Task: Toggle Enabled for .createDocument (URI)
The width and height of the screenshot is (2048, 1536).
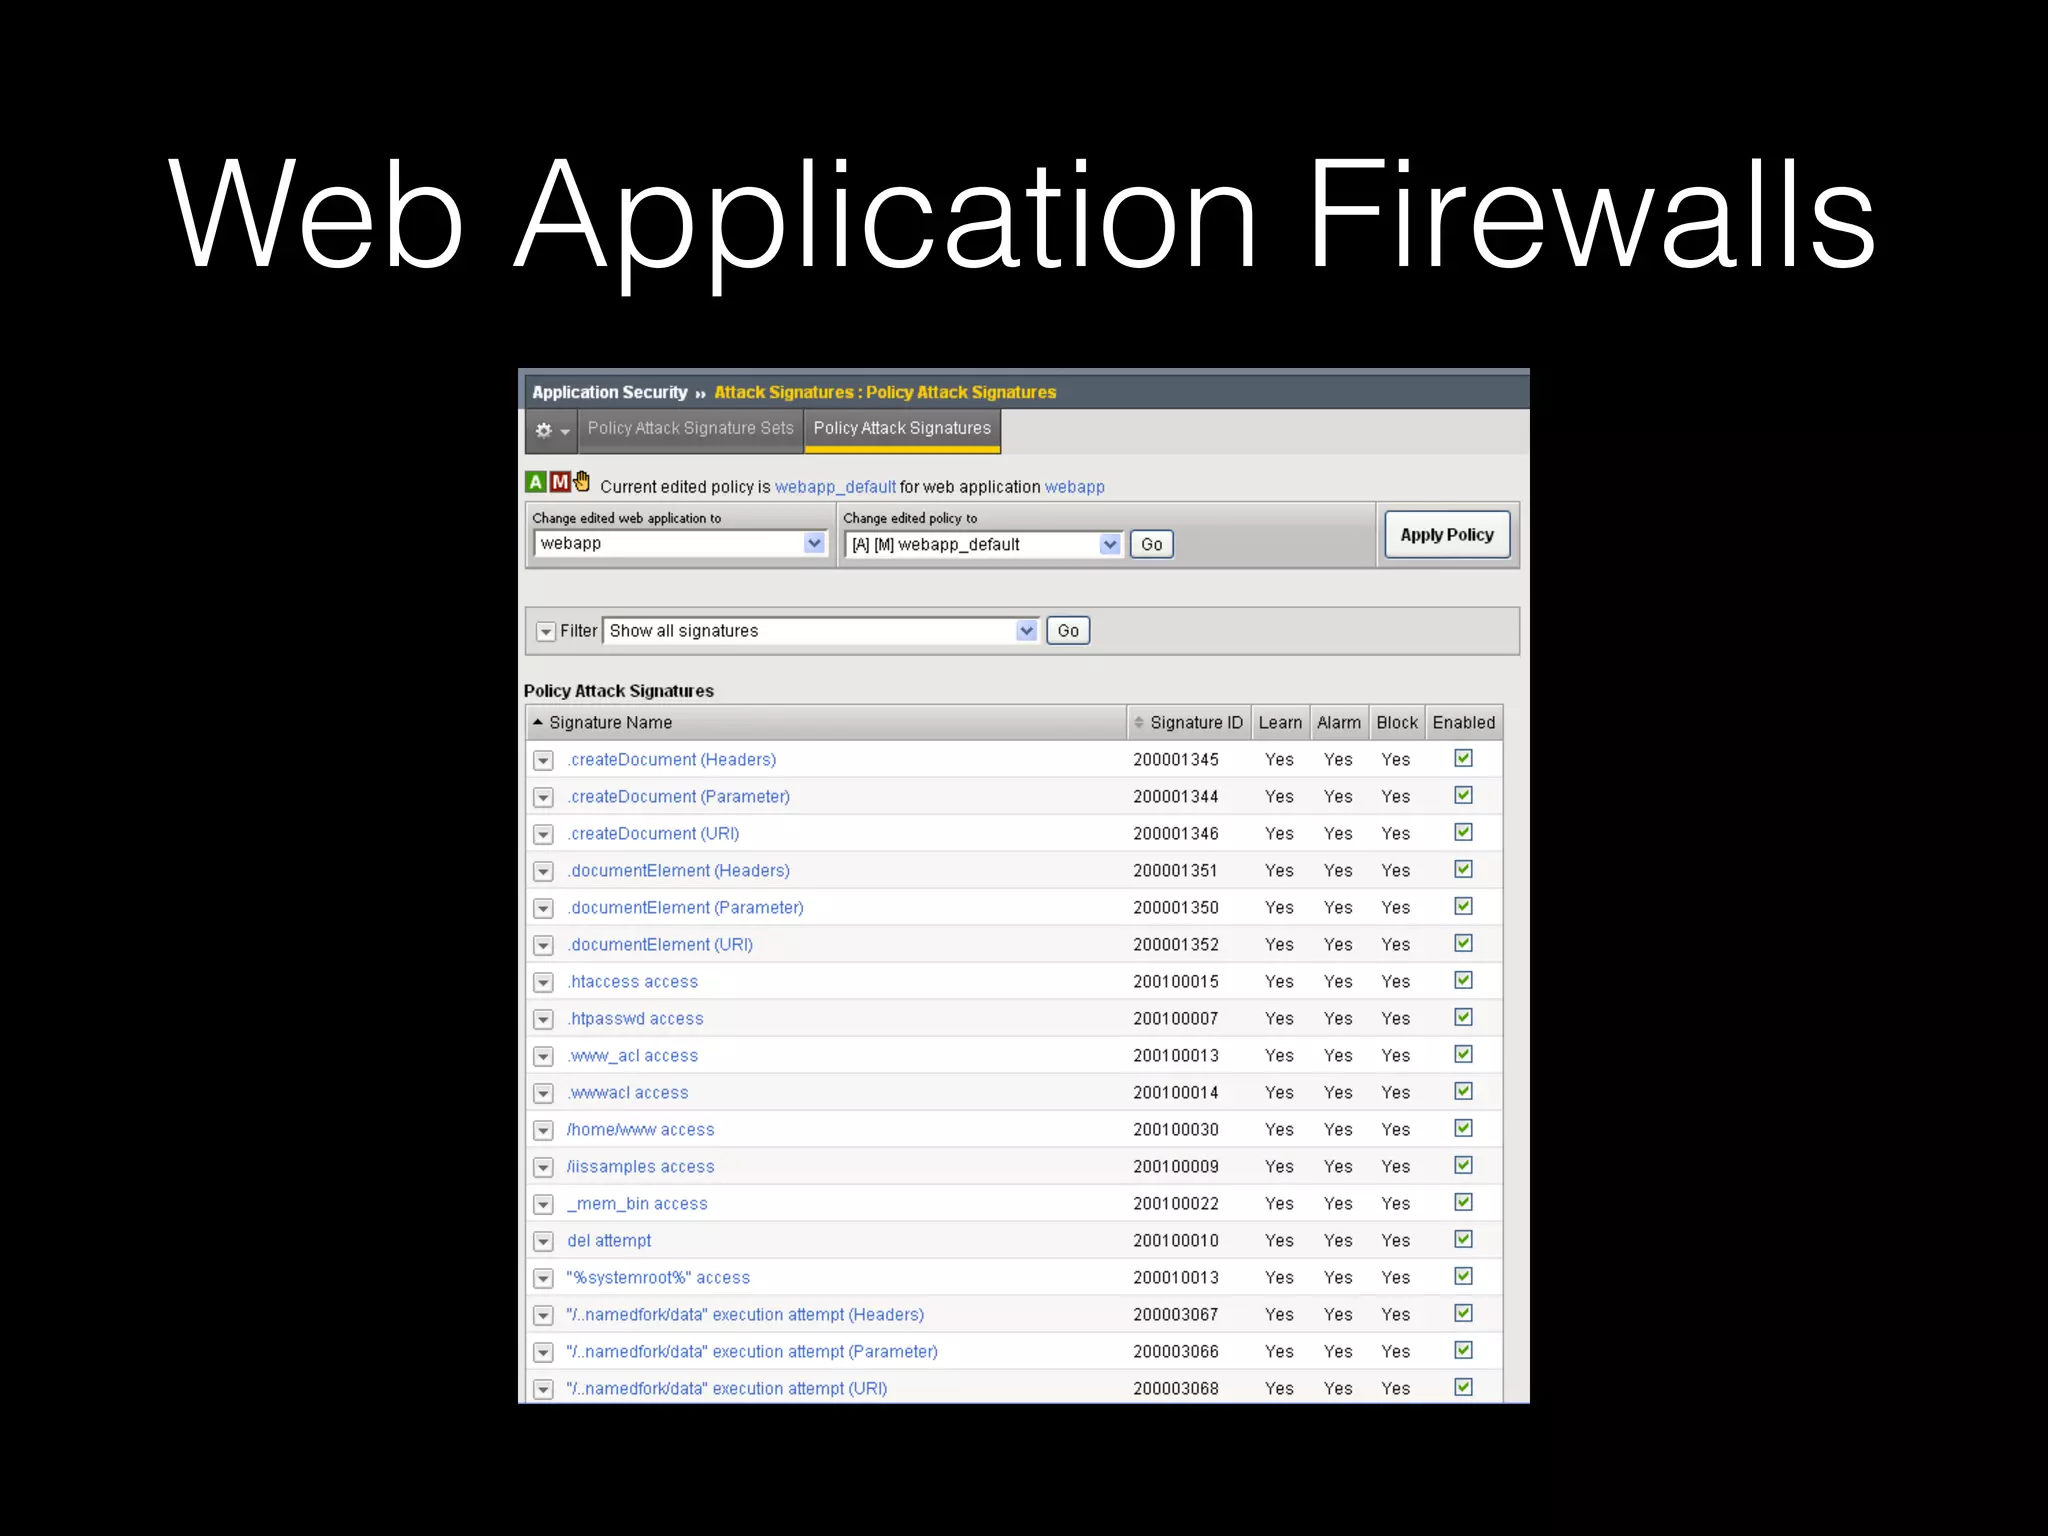Action: click(1463, 832)
